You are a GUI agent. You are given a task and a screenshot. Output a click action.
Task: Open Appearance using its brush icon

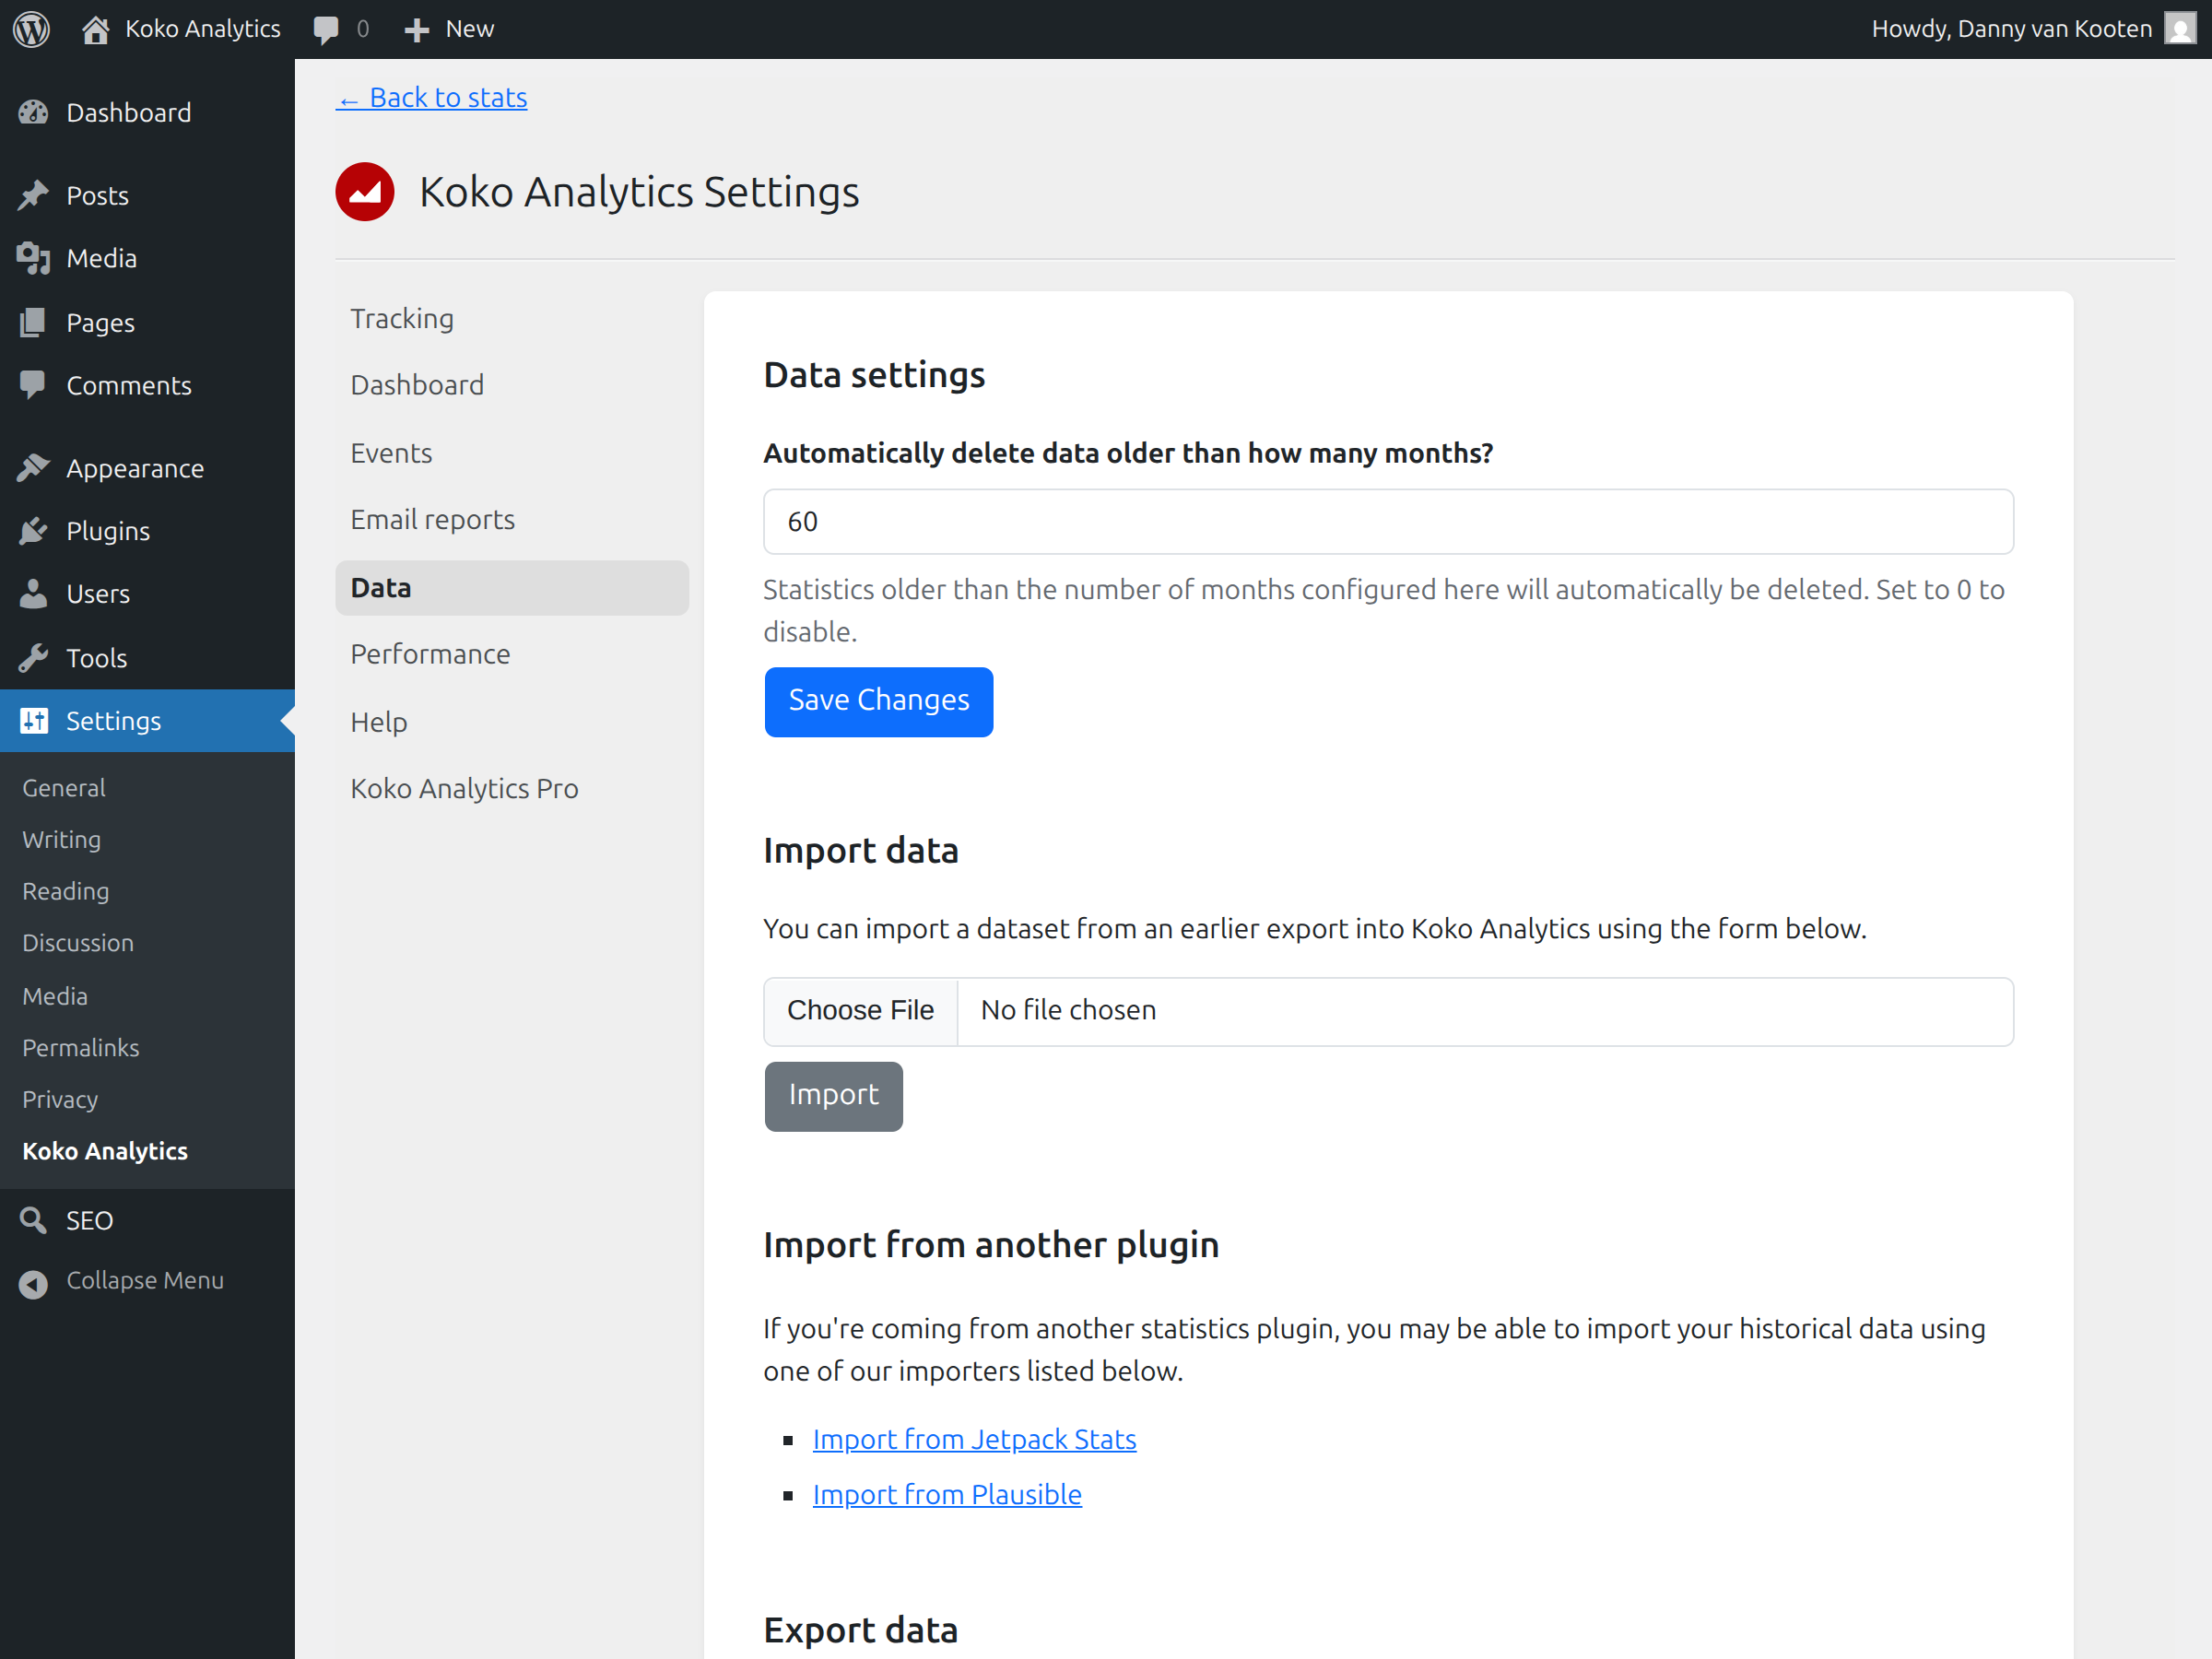pyautogui.click(x=34, y=467)
